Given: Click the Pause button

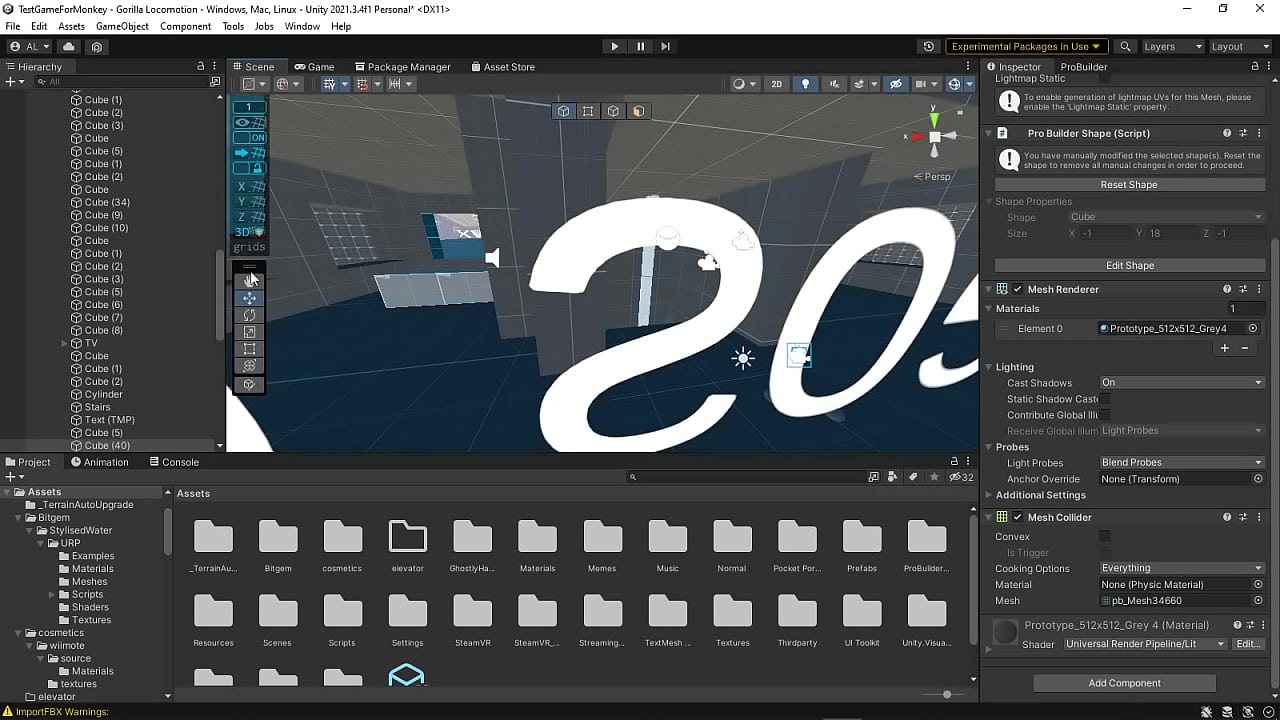Looking at the screenshot, I should point(640,46).
